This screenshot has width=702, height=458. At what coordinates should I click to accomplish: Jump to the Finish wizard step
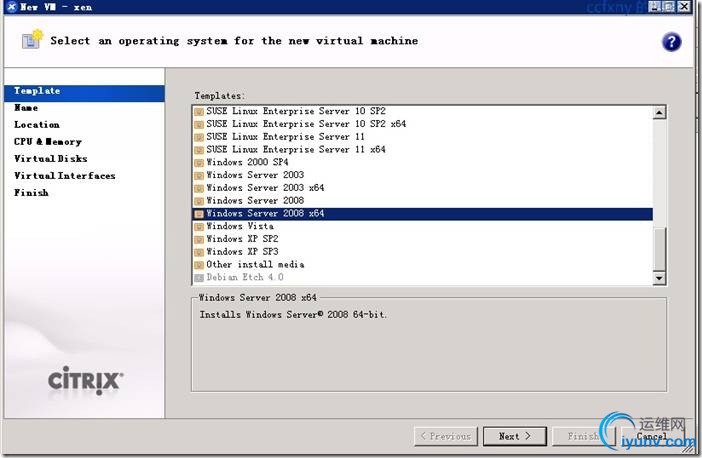click(x=31, y=193)
